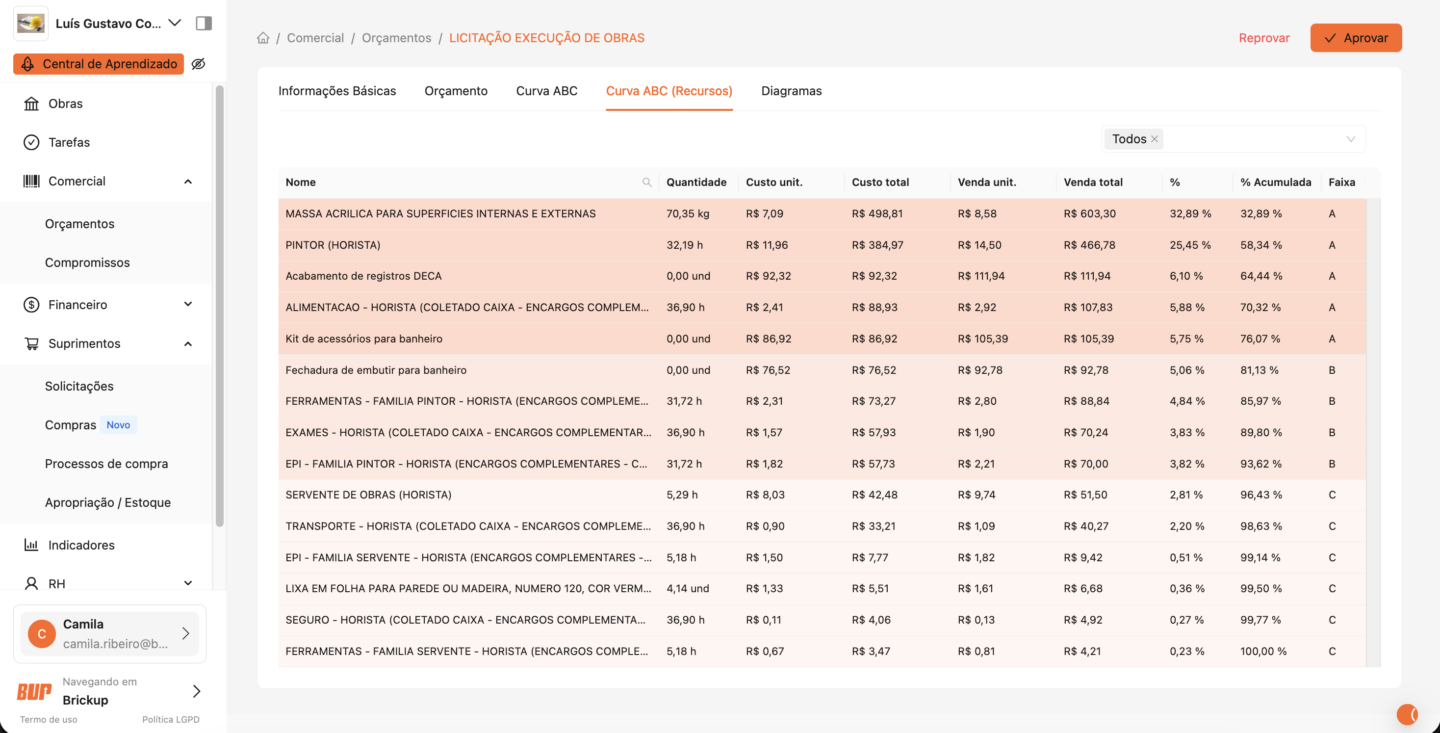Click the Kit de acessórios para banheiro row
Screen dimensions: 1440x733
[x=822, y=339]
